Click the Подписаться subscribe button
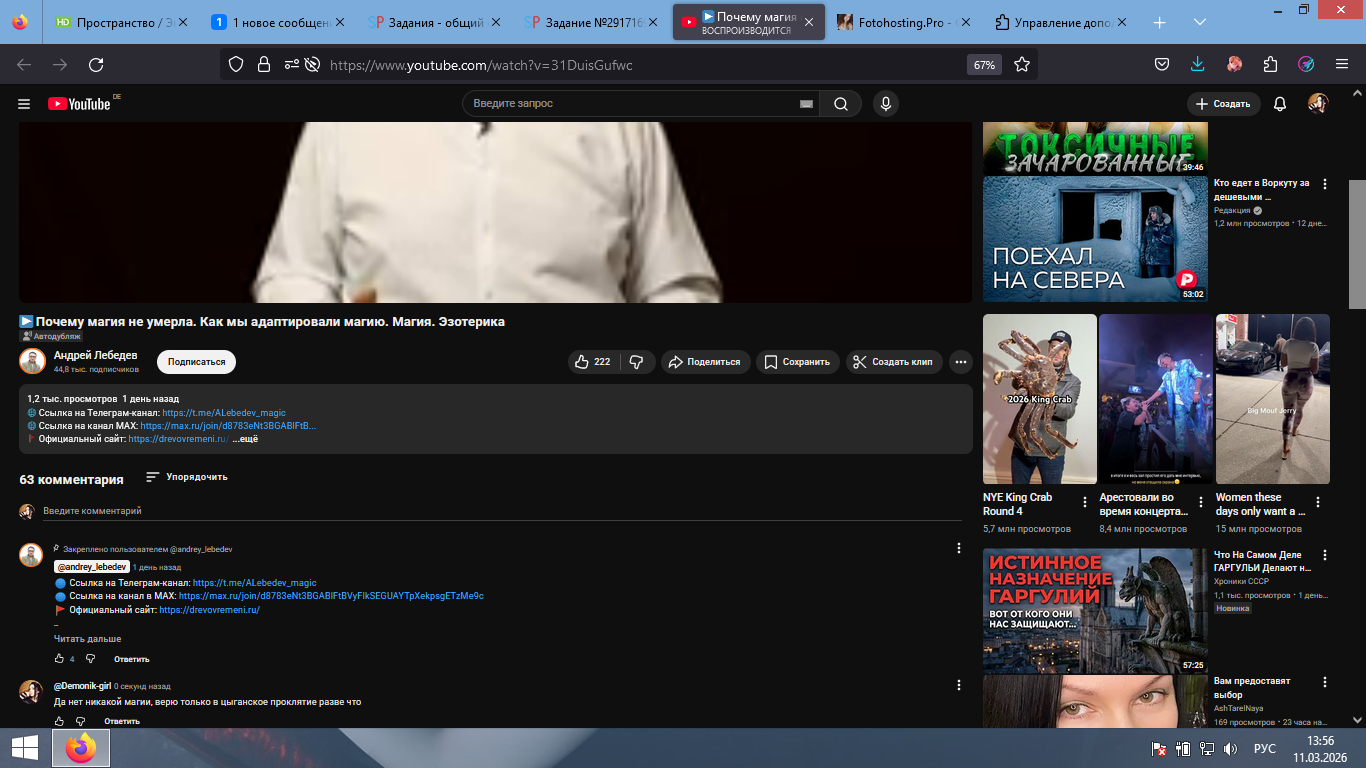Viewport: 1366px width, 768px height. pos(196,362)
